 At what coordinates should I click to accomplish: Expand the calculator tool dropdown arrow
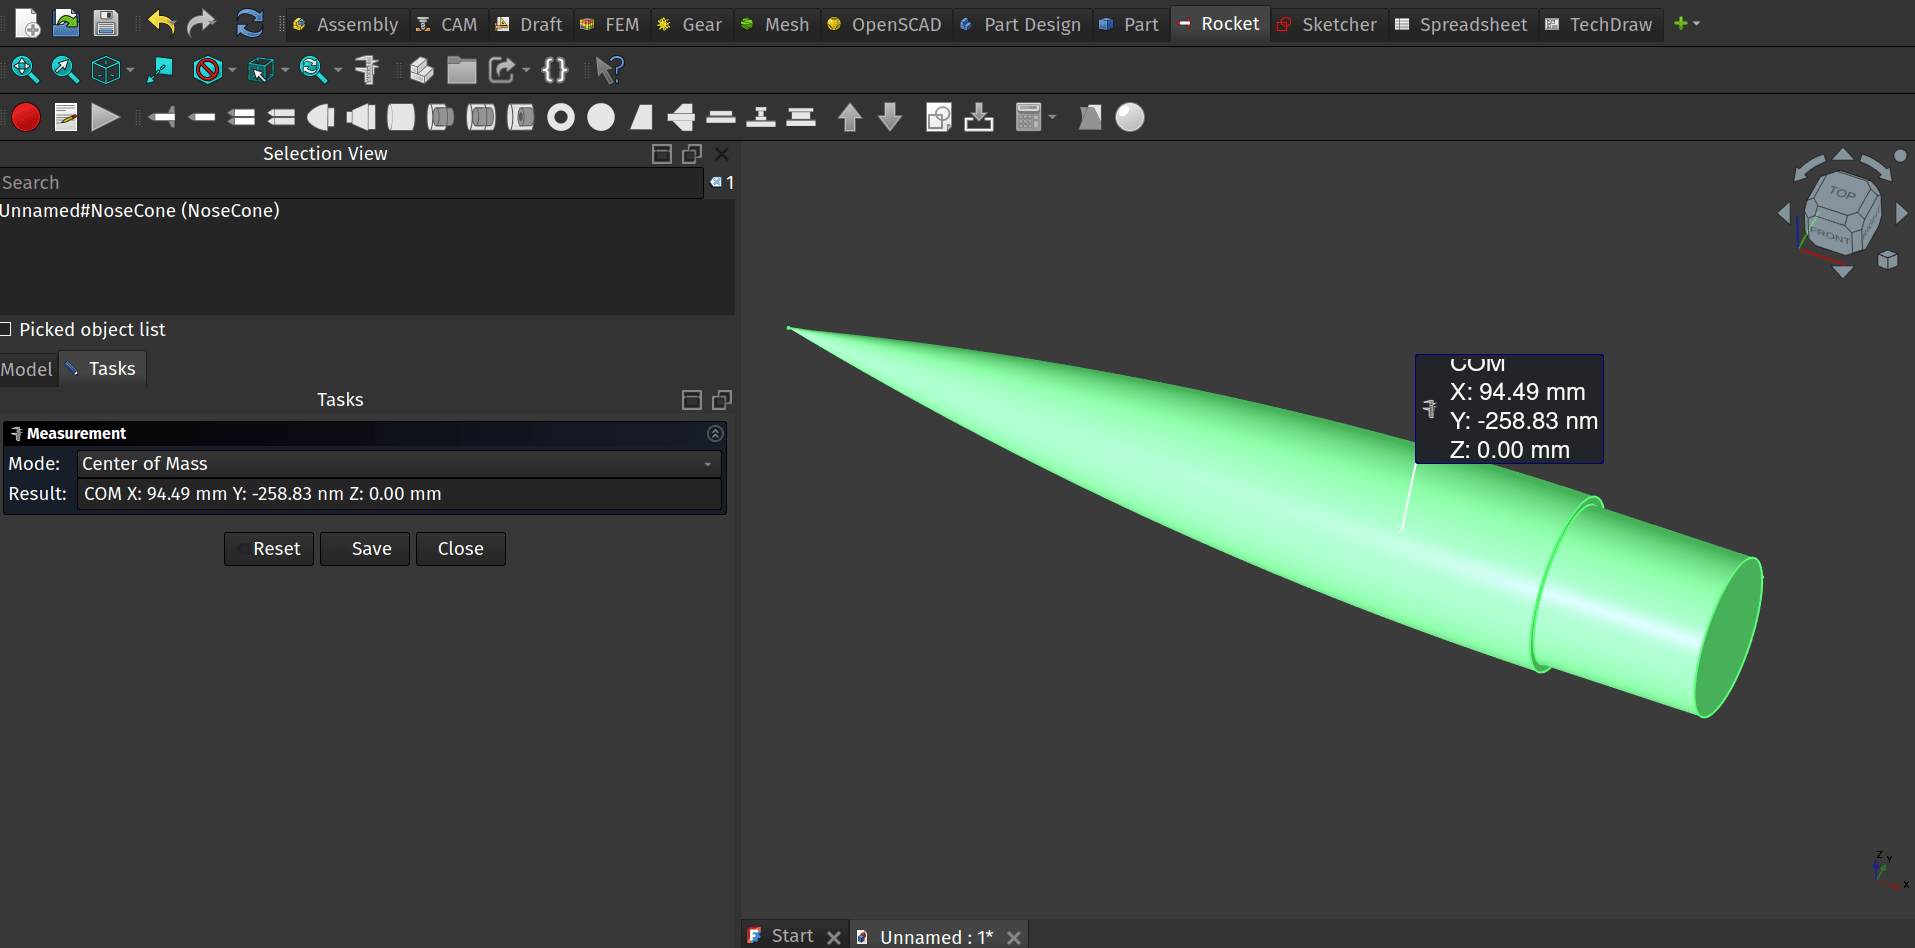click(x=1052, y=118)
